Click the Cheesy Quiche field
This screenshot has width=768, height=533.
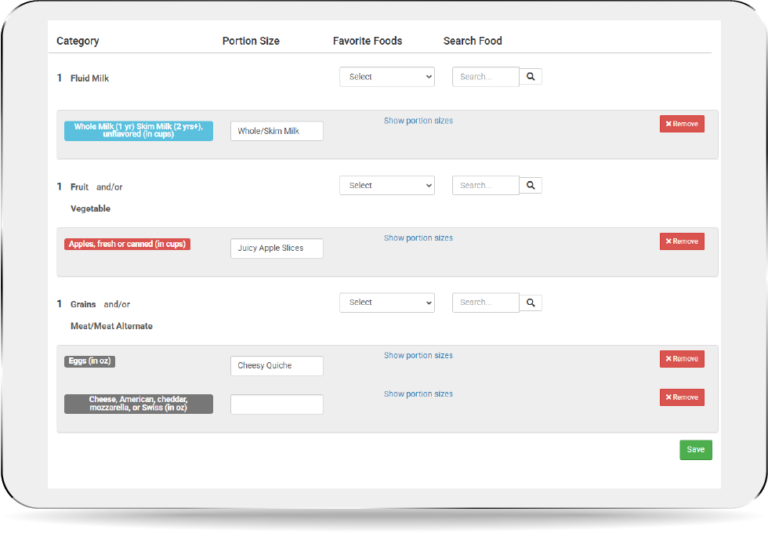point(277,365)
